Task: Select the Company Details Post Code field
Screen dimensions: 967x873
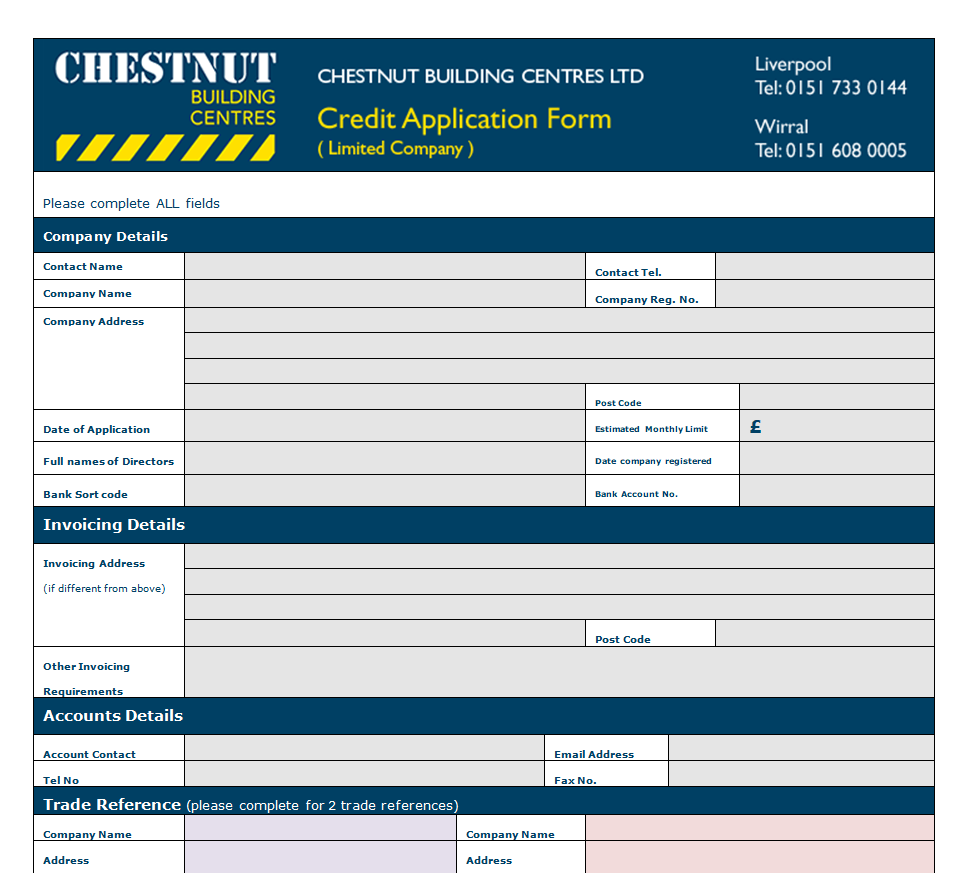Action: pos(836,397)
